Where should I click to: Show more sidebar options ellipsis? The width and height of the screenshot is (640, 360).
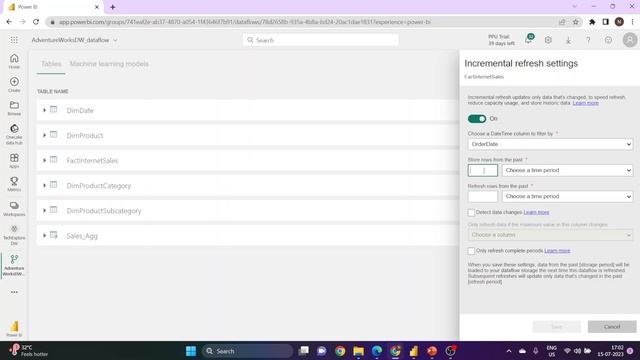pyautogui.click(x=14, y=292)
